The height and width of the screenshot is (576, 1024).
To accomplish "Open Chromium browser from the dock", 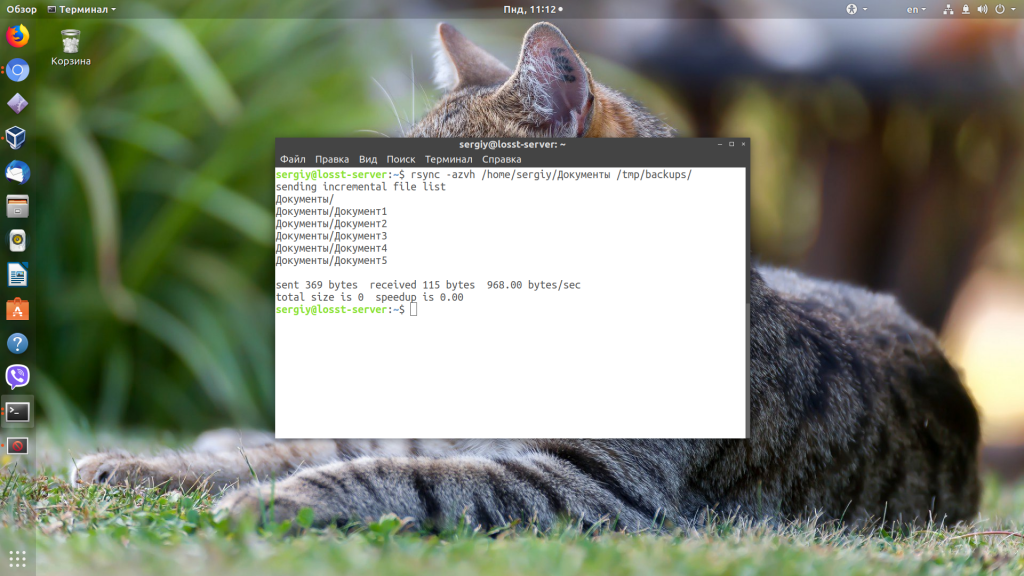I will point(17,70).
